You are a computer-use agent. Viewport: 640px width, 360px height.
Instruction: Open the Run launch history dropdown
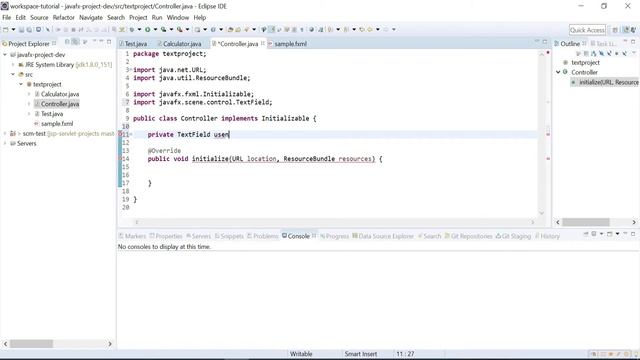coord(155,29)
